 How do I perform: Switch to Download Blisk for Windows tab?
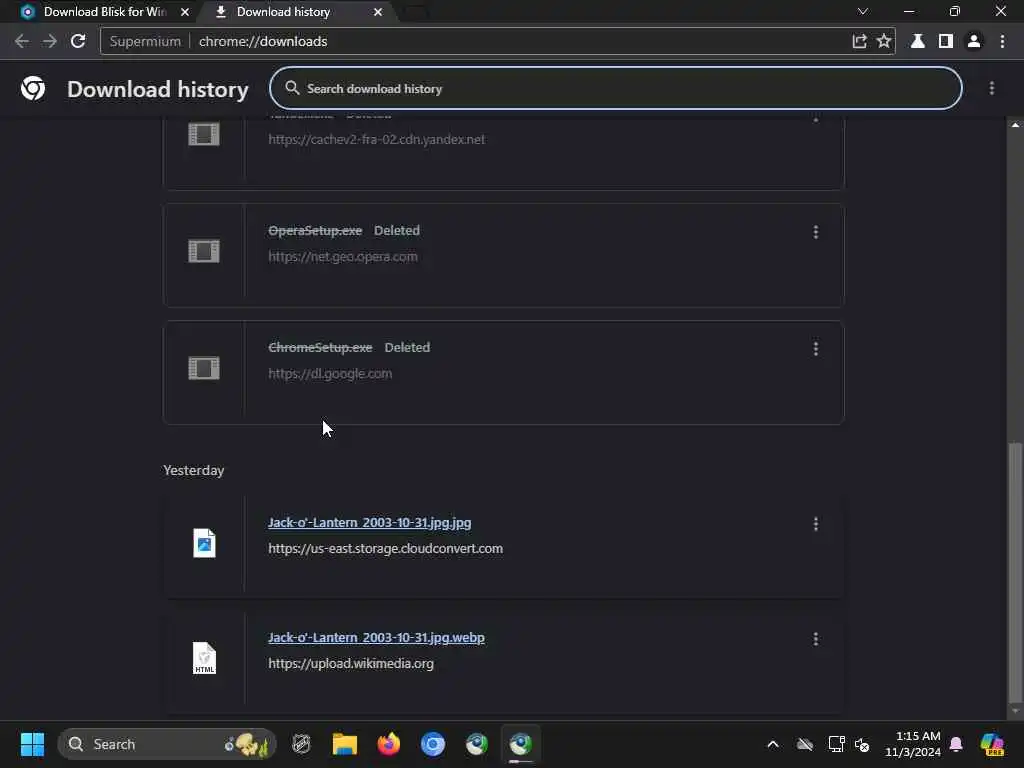(x=104, y=12)
